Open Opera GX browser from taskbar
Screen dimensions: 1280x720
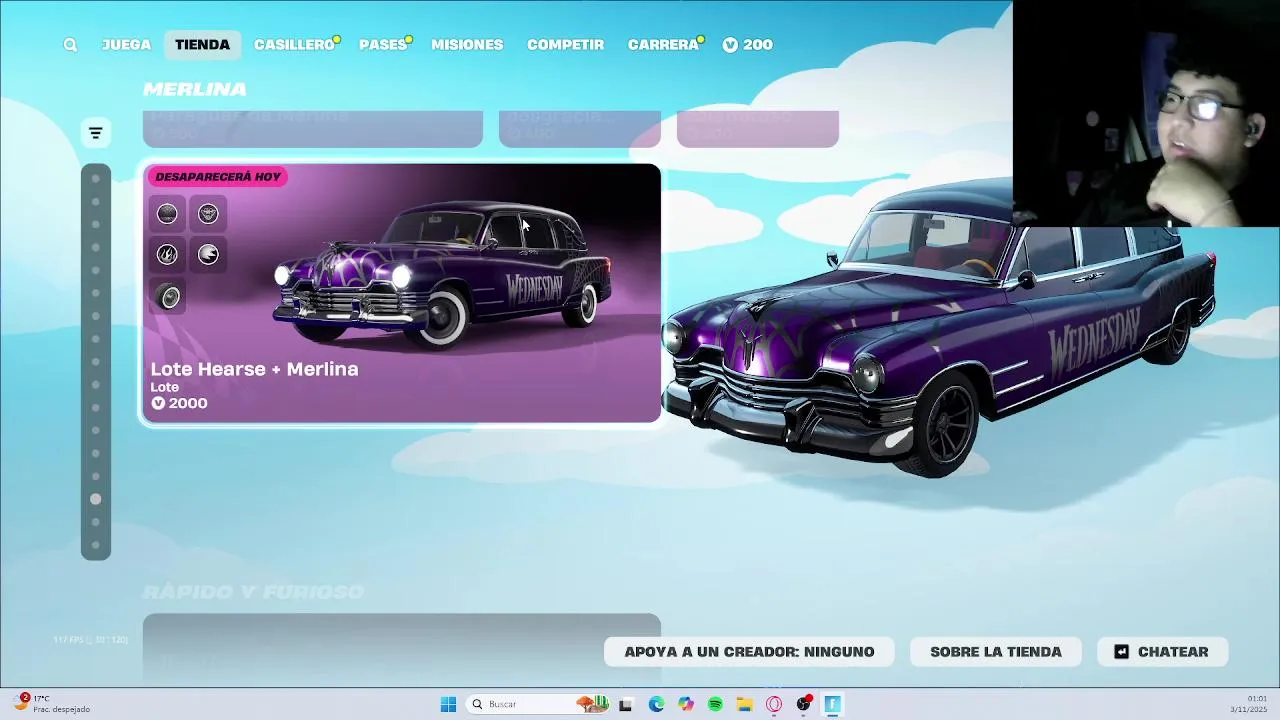(774, 704)
